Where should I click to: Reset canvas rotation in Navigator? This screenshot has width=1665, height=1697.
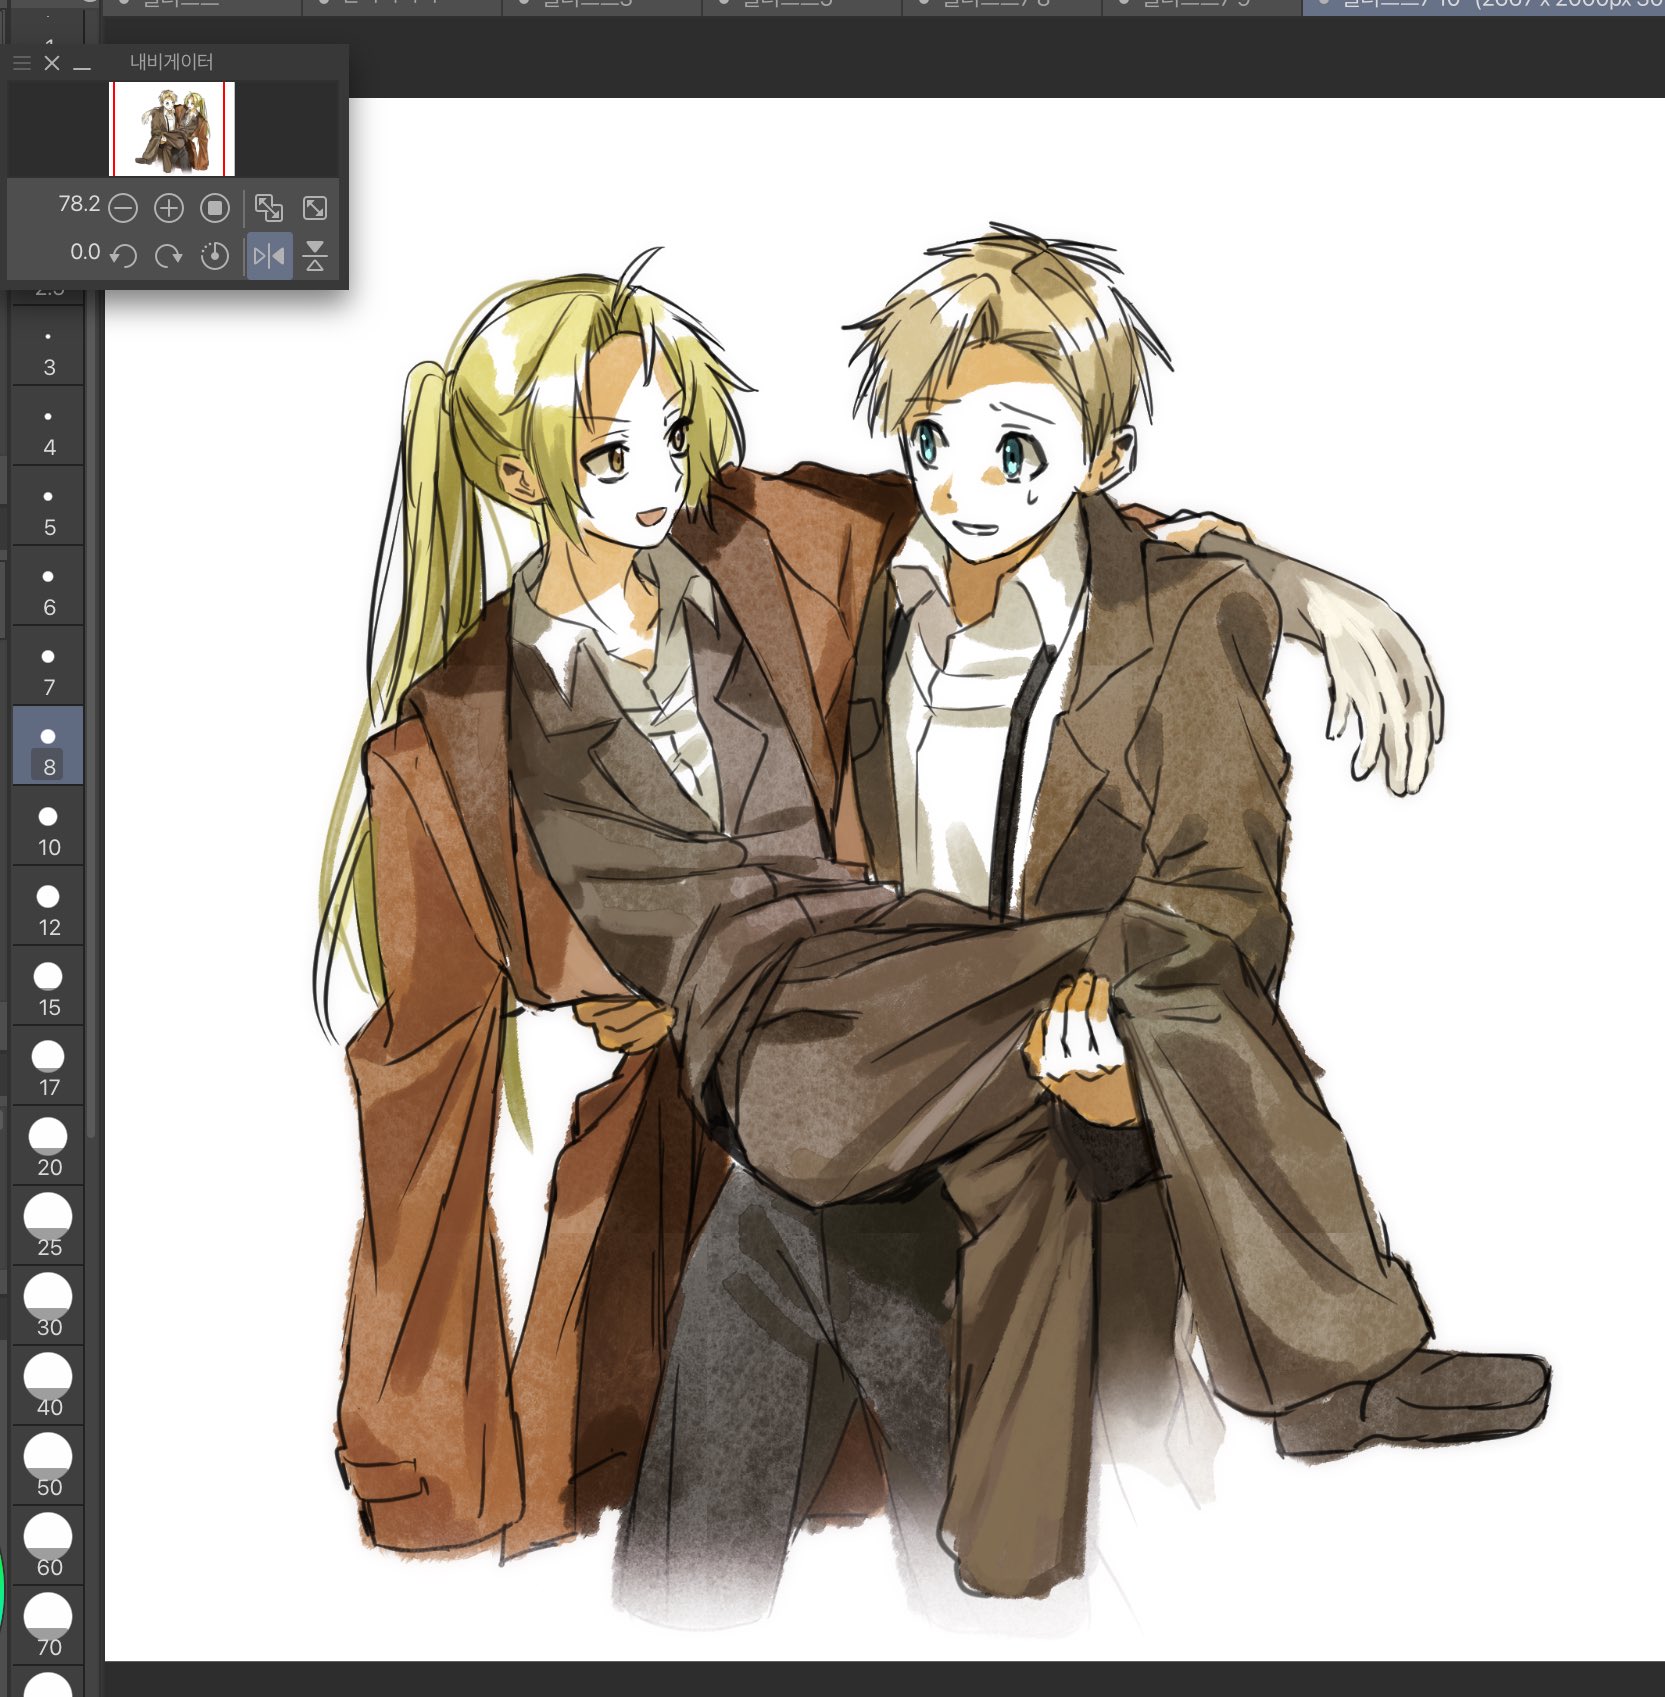[215, 256]
